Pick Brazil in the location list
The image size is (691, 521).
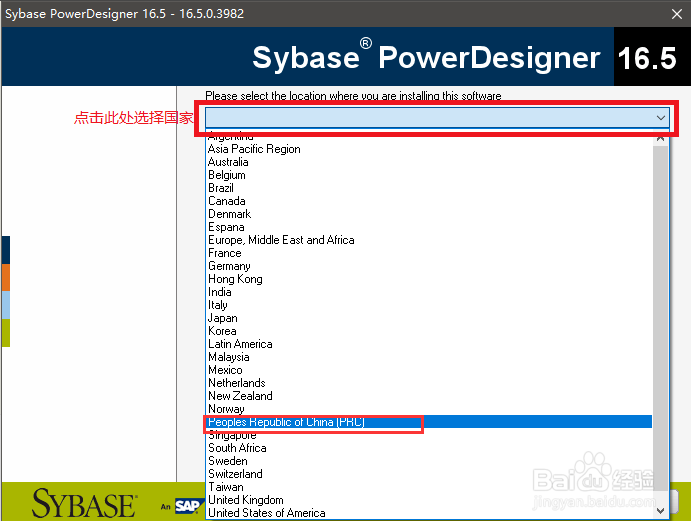(x=430, y=188)
